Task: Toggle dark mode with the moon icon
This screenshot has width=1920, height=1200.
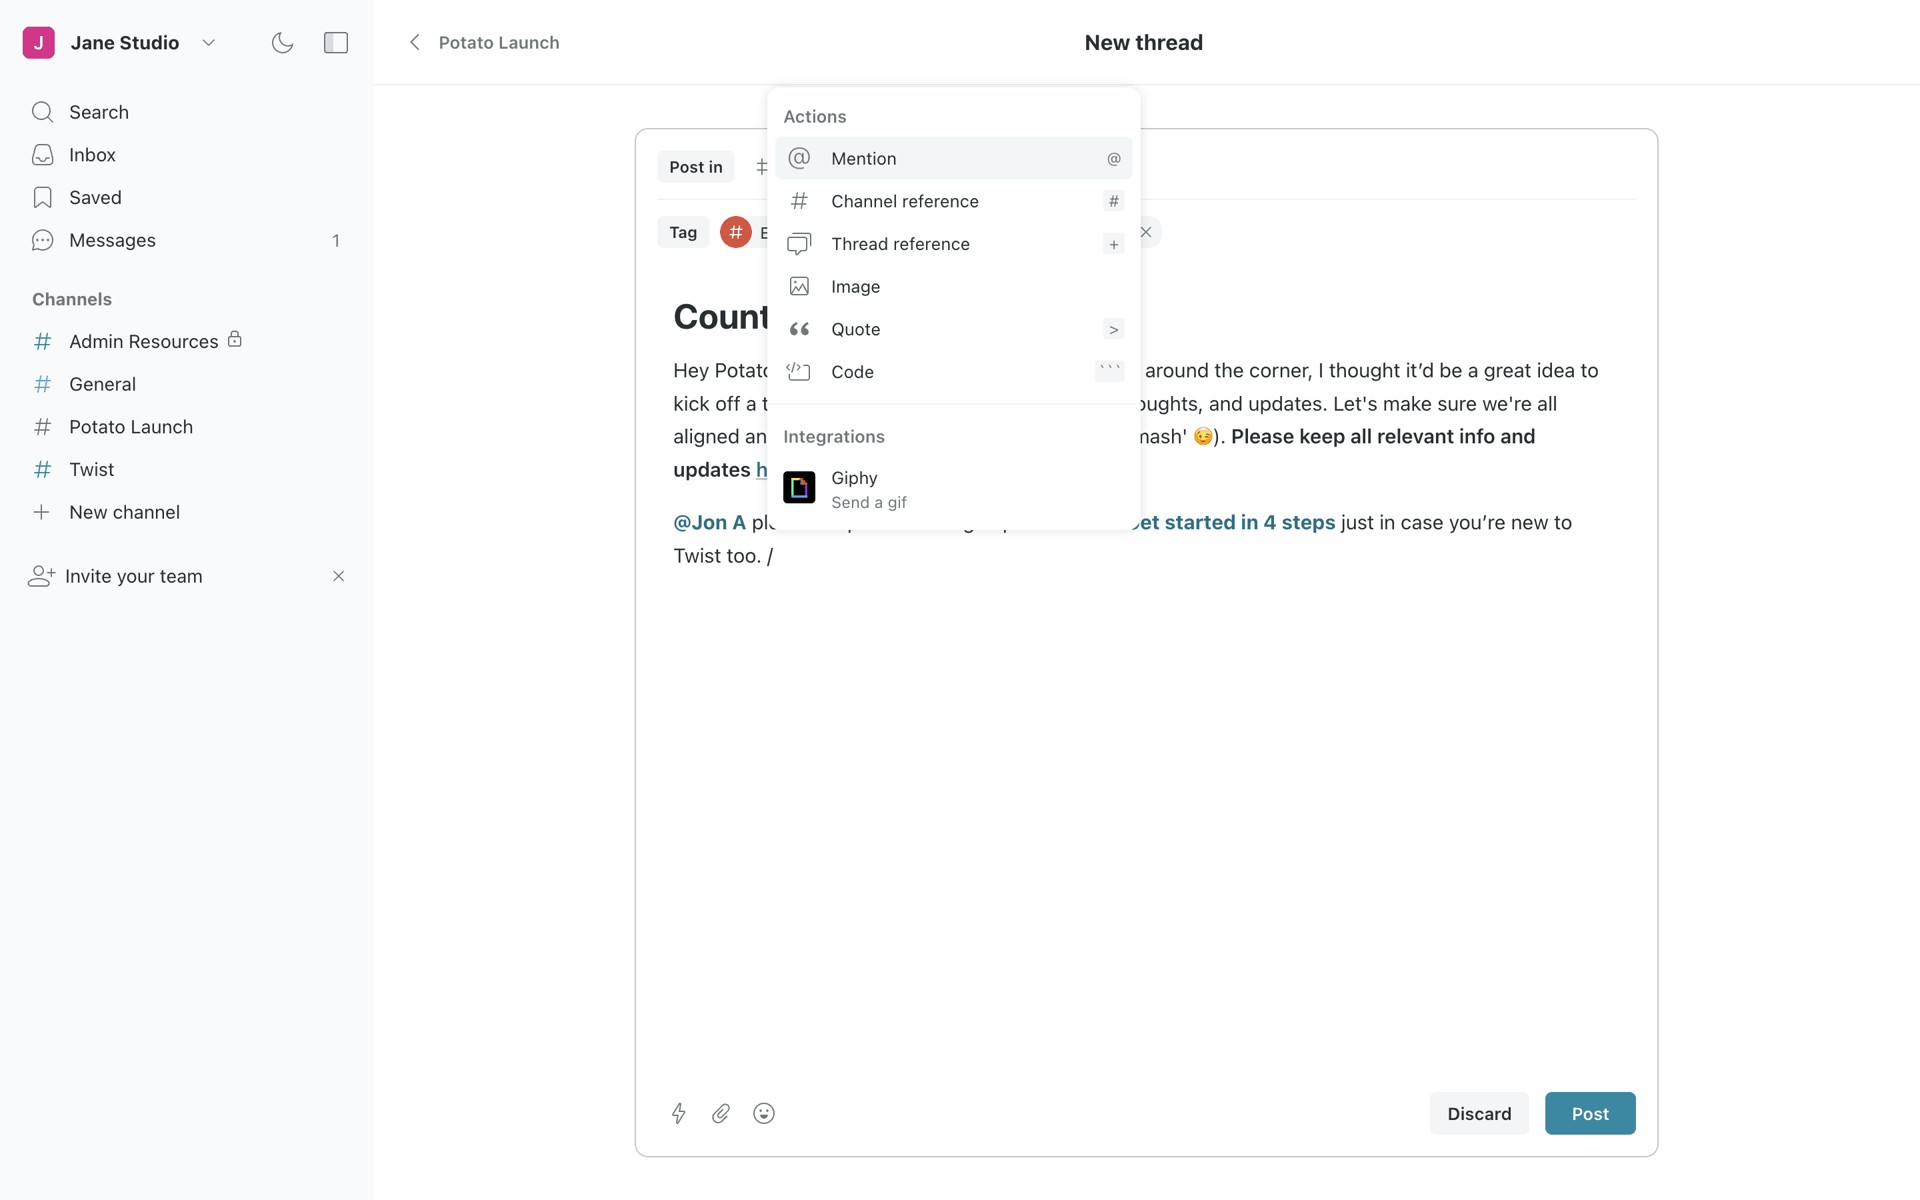Action: 283,43
